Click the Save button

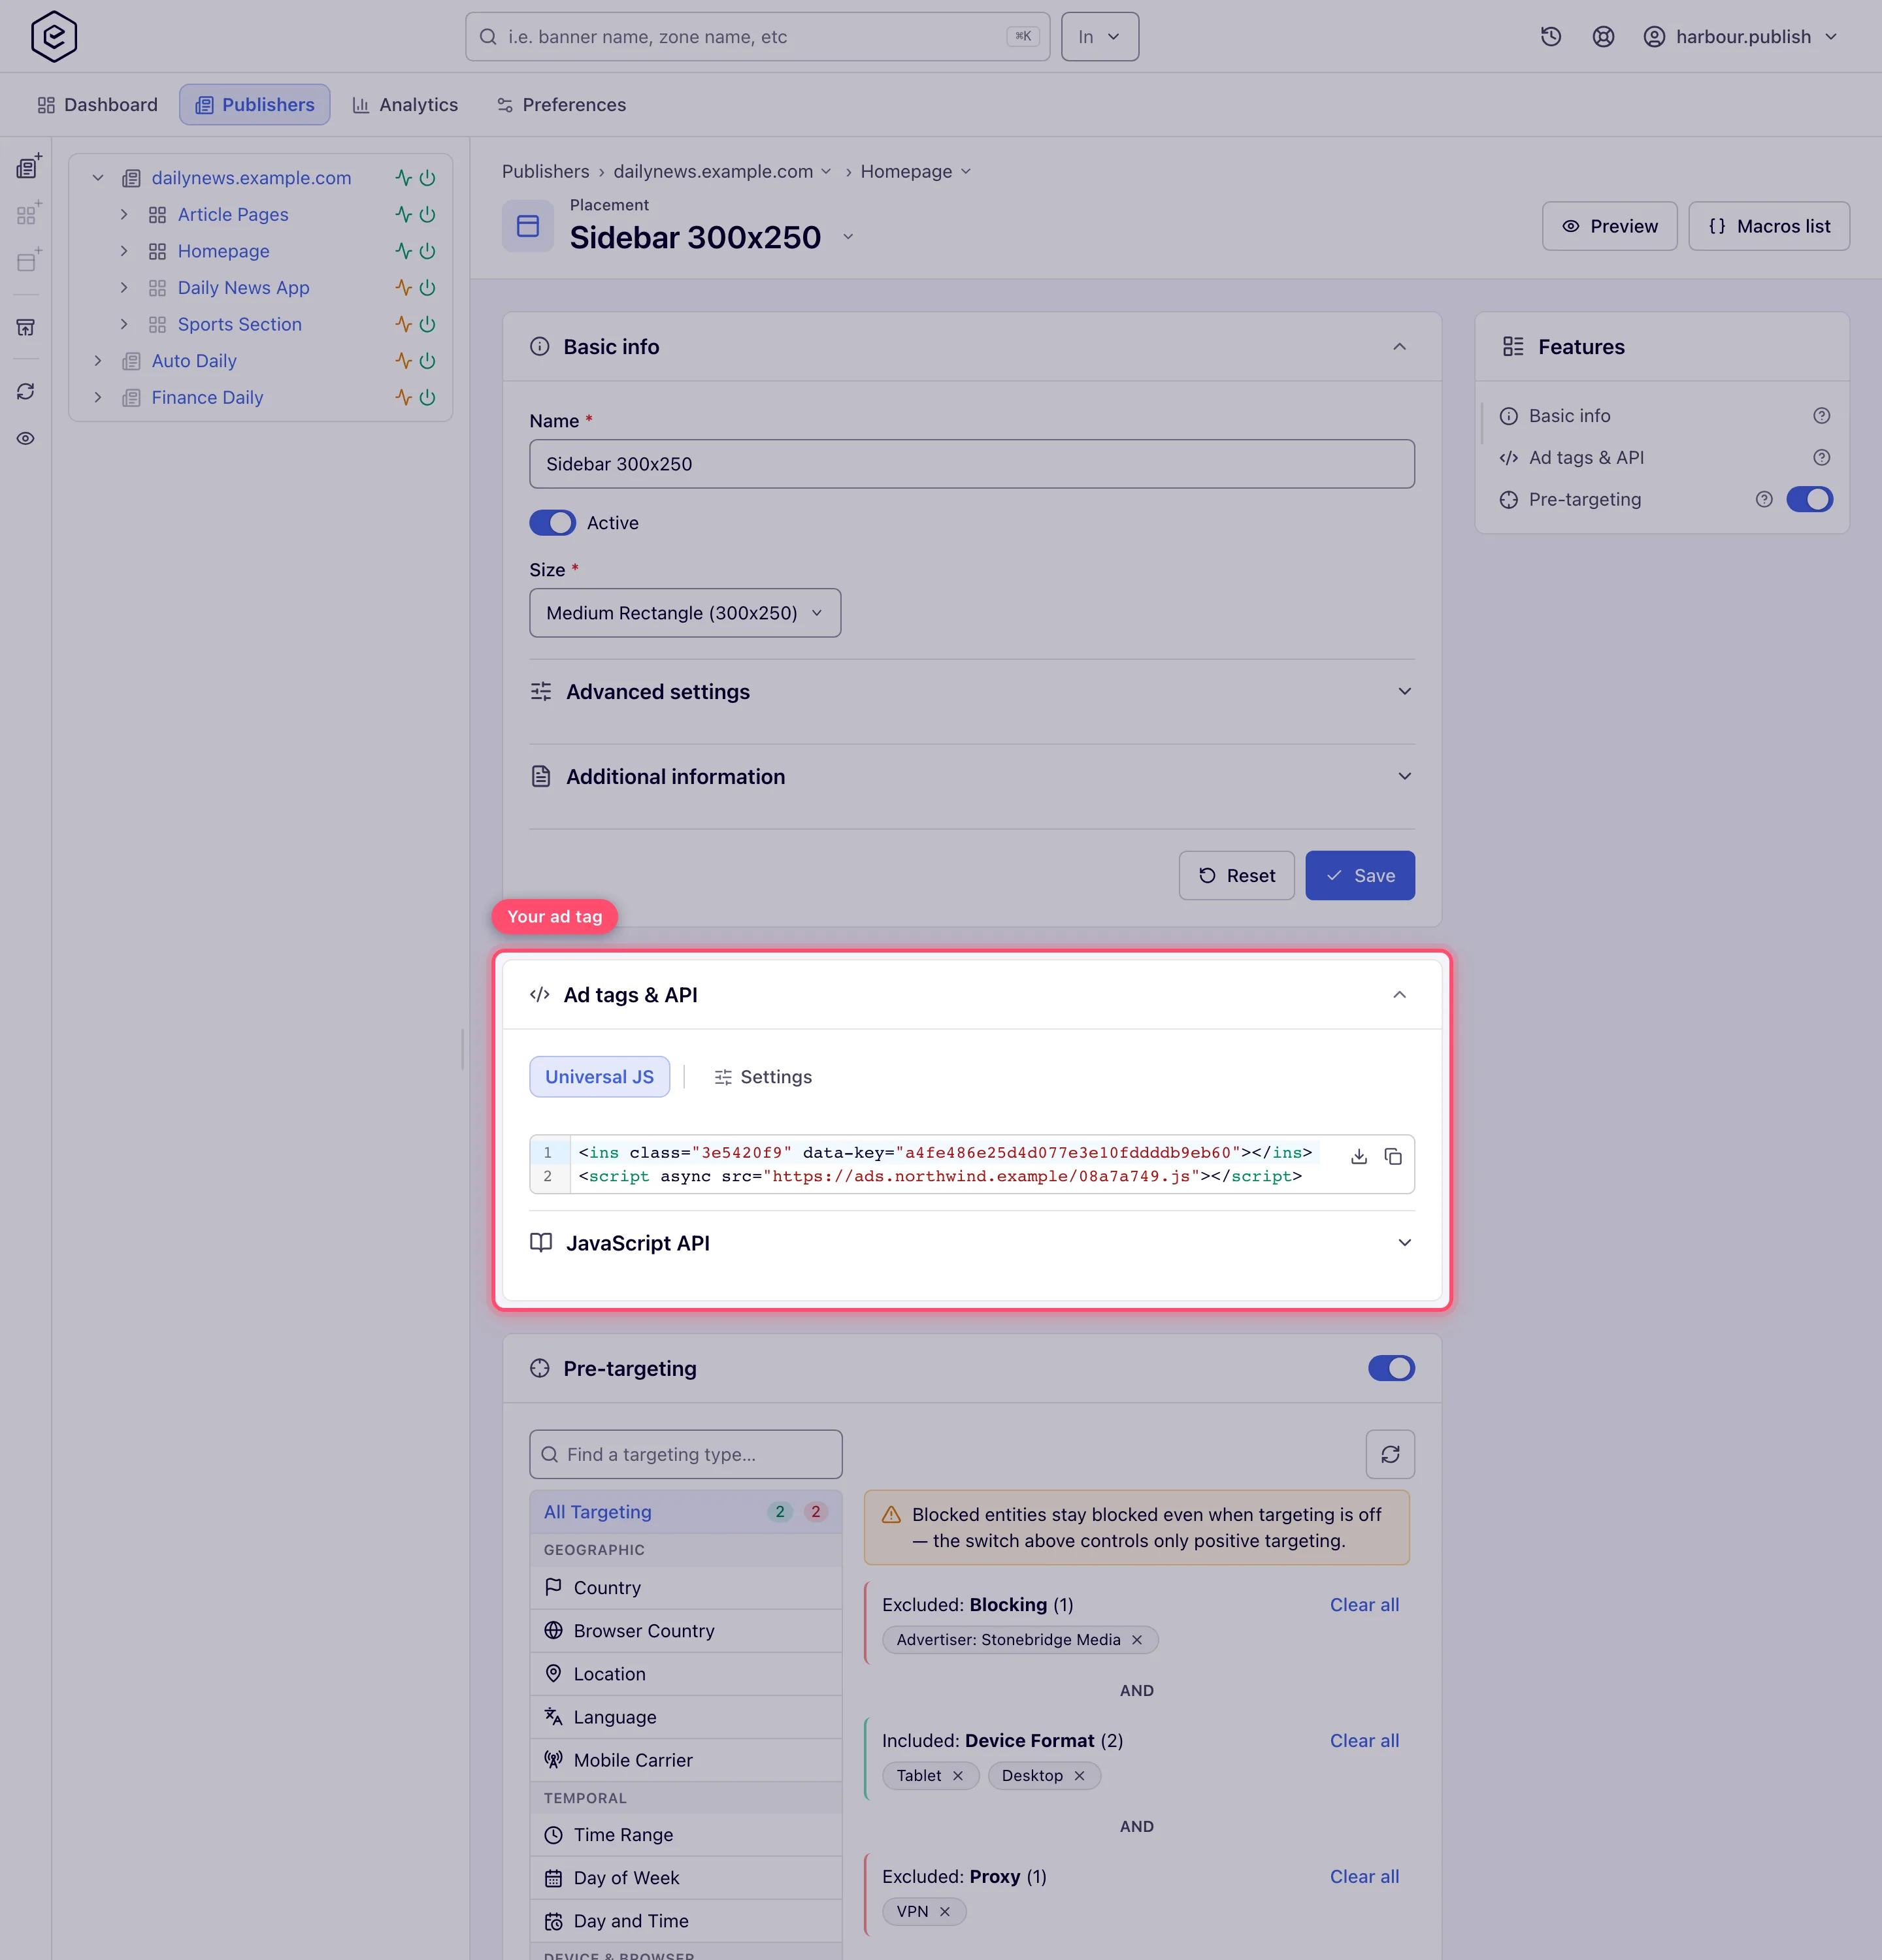tap(1360, 876)
